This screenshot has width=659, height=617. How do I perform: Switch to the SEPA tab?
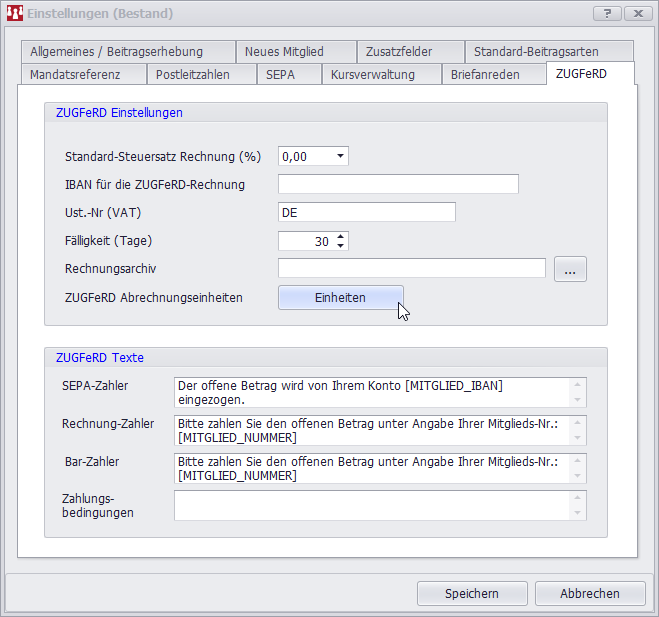click(279, 74)
